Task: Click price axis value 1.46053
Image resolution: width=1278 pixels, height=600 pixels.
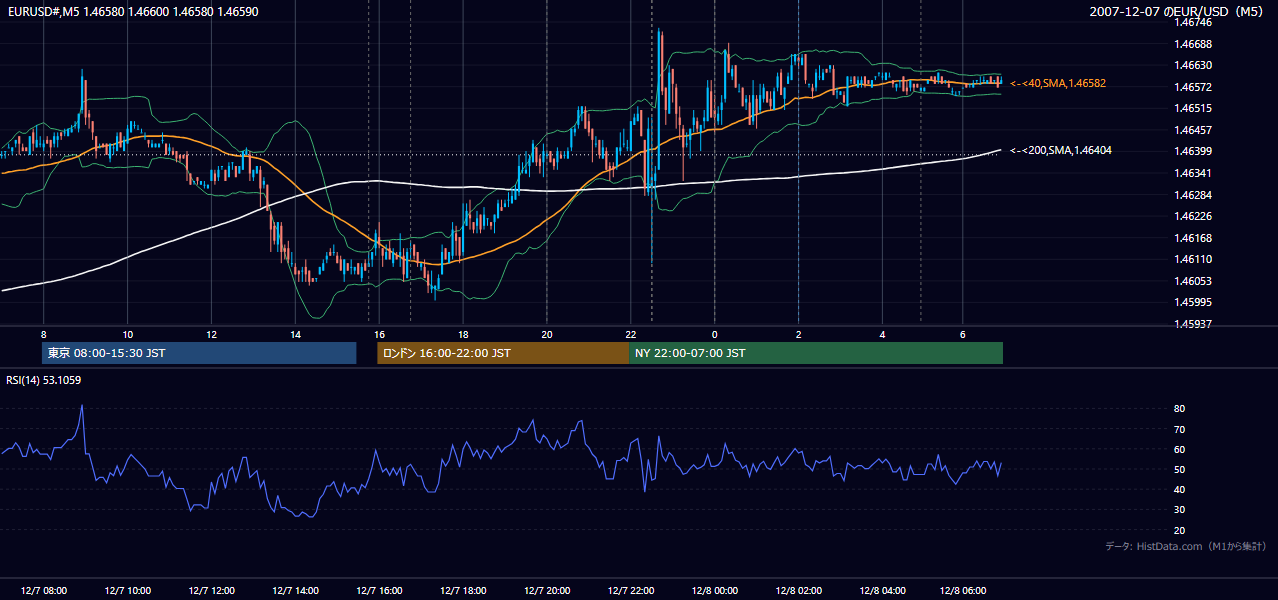Action: click(1192, 281)
